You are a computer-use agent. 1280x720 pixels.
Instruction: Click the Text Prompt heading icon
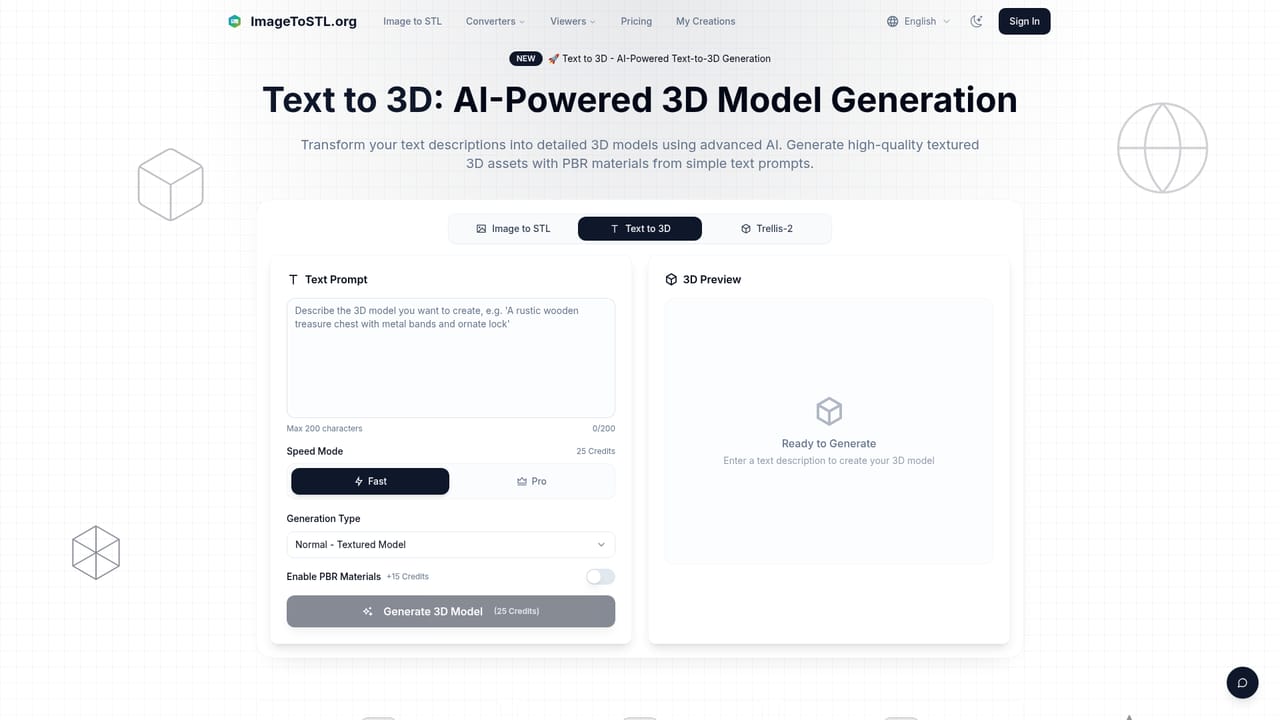tap(293, 280)
